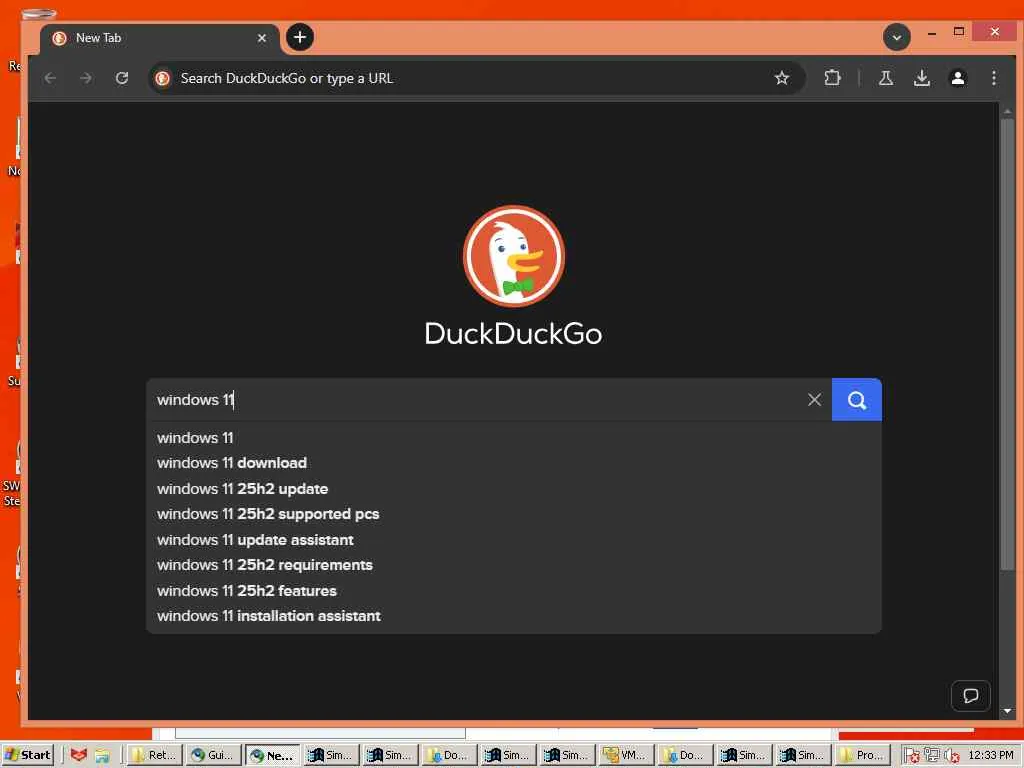This screenshot has width=1024, height=768.
Task: Click the system tray security shield icon
Action: pyautogui.click(x=912, y=756)
